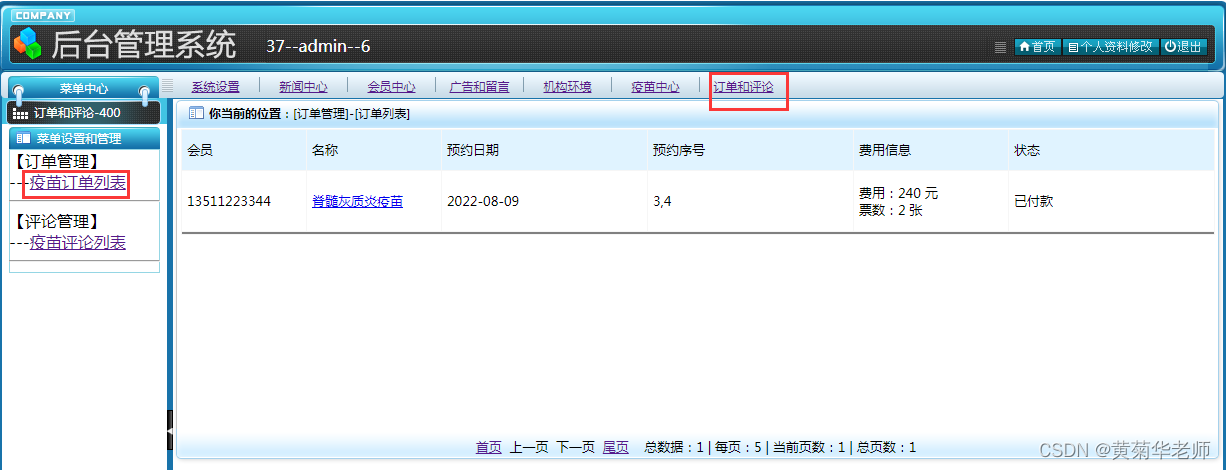The width and height of the screenshot is (1226, 470).
Task: Click the date cell 2022-08-09
Action: 483,201
